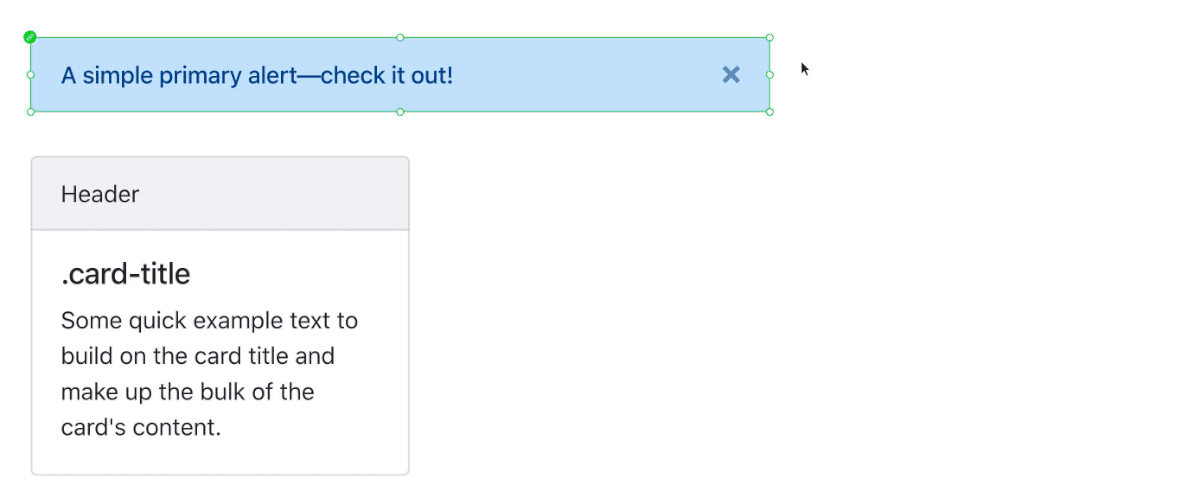Click the last line "card's content."
The height and width of the screenshot is (504, 1200).
(x=140, y=427)
